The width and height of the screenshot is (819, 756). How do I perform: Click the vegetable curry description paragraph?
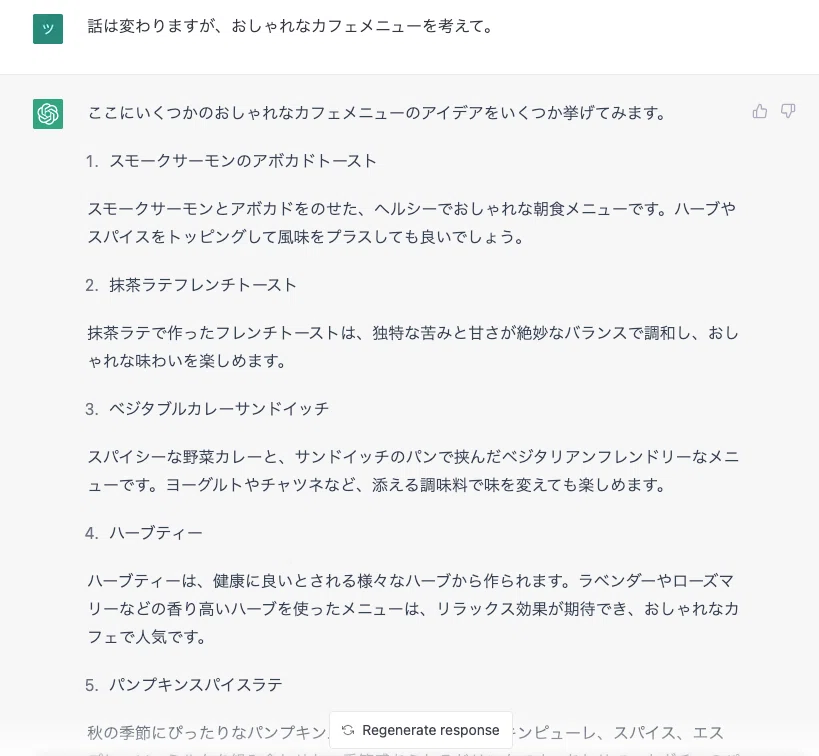[413, 471]
